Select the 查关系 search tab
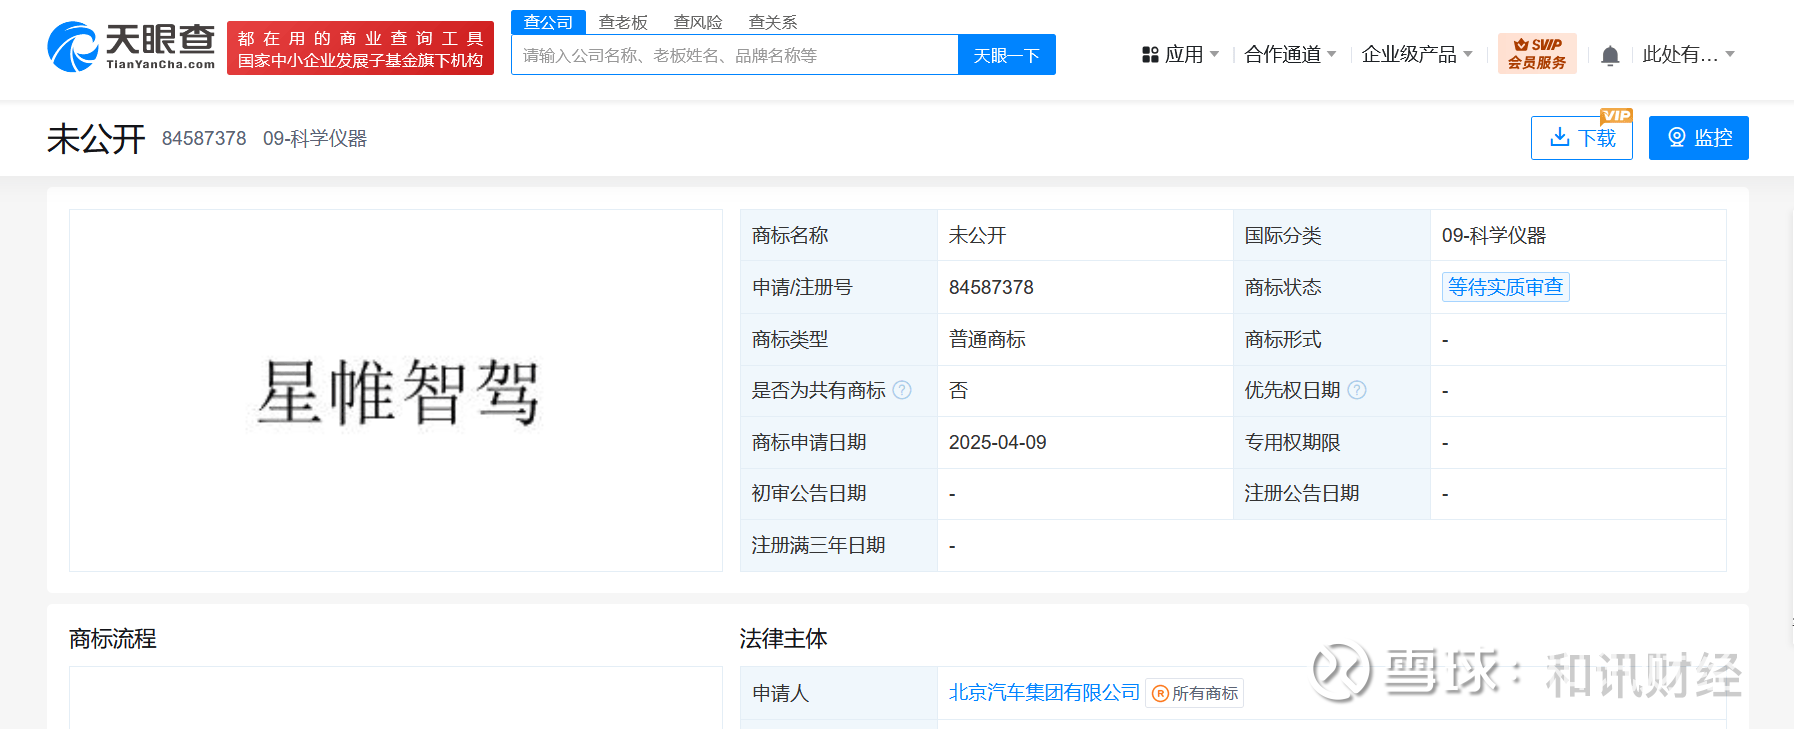Viewport: 1794px width, 729px height. pyautogui.click(x=773, y=22)
